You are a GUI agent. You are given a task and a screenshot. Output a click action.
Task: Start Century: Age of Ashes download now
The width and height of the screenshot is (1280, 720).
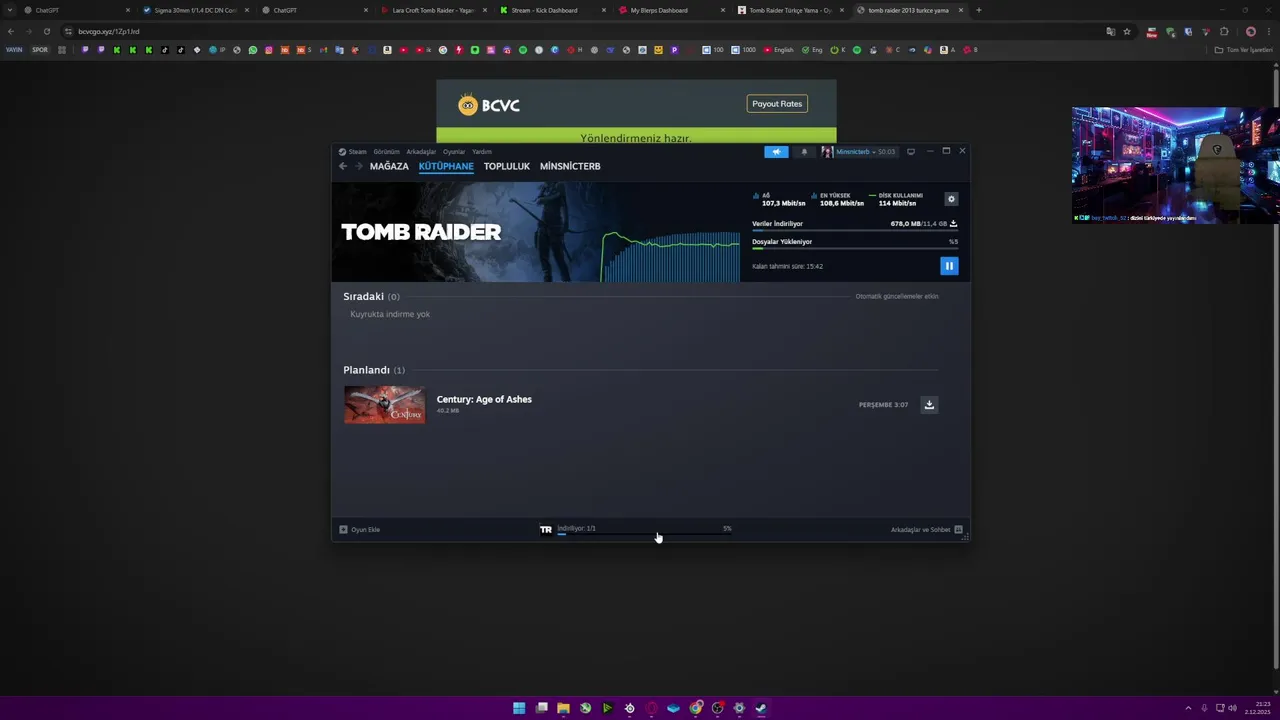click(x=929, y=405)
